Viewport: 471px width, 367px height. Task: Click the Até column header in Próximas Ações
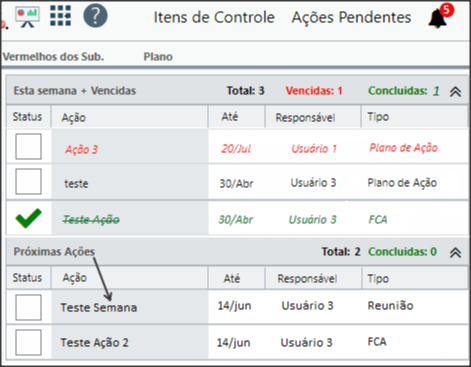tap(232, 278)
